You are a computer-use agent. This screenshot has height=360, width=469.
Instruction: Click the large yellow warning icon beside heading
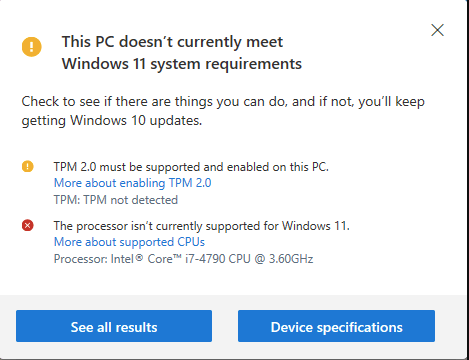32,46
